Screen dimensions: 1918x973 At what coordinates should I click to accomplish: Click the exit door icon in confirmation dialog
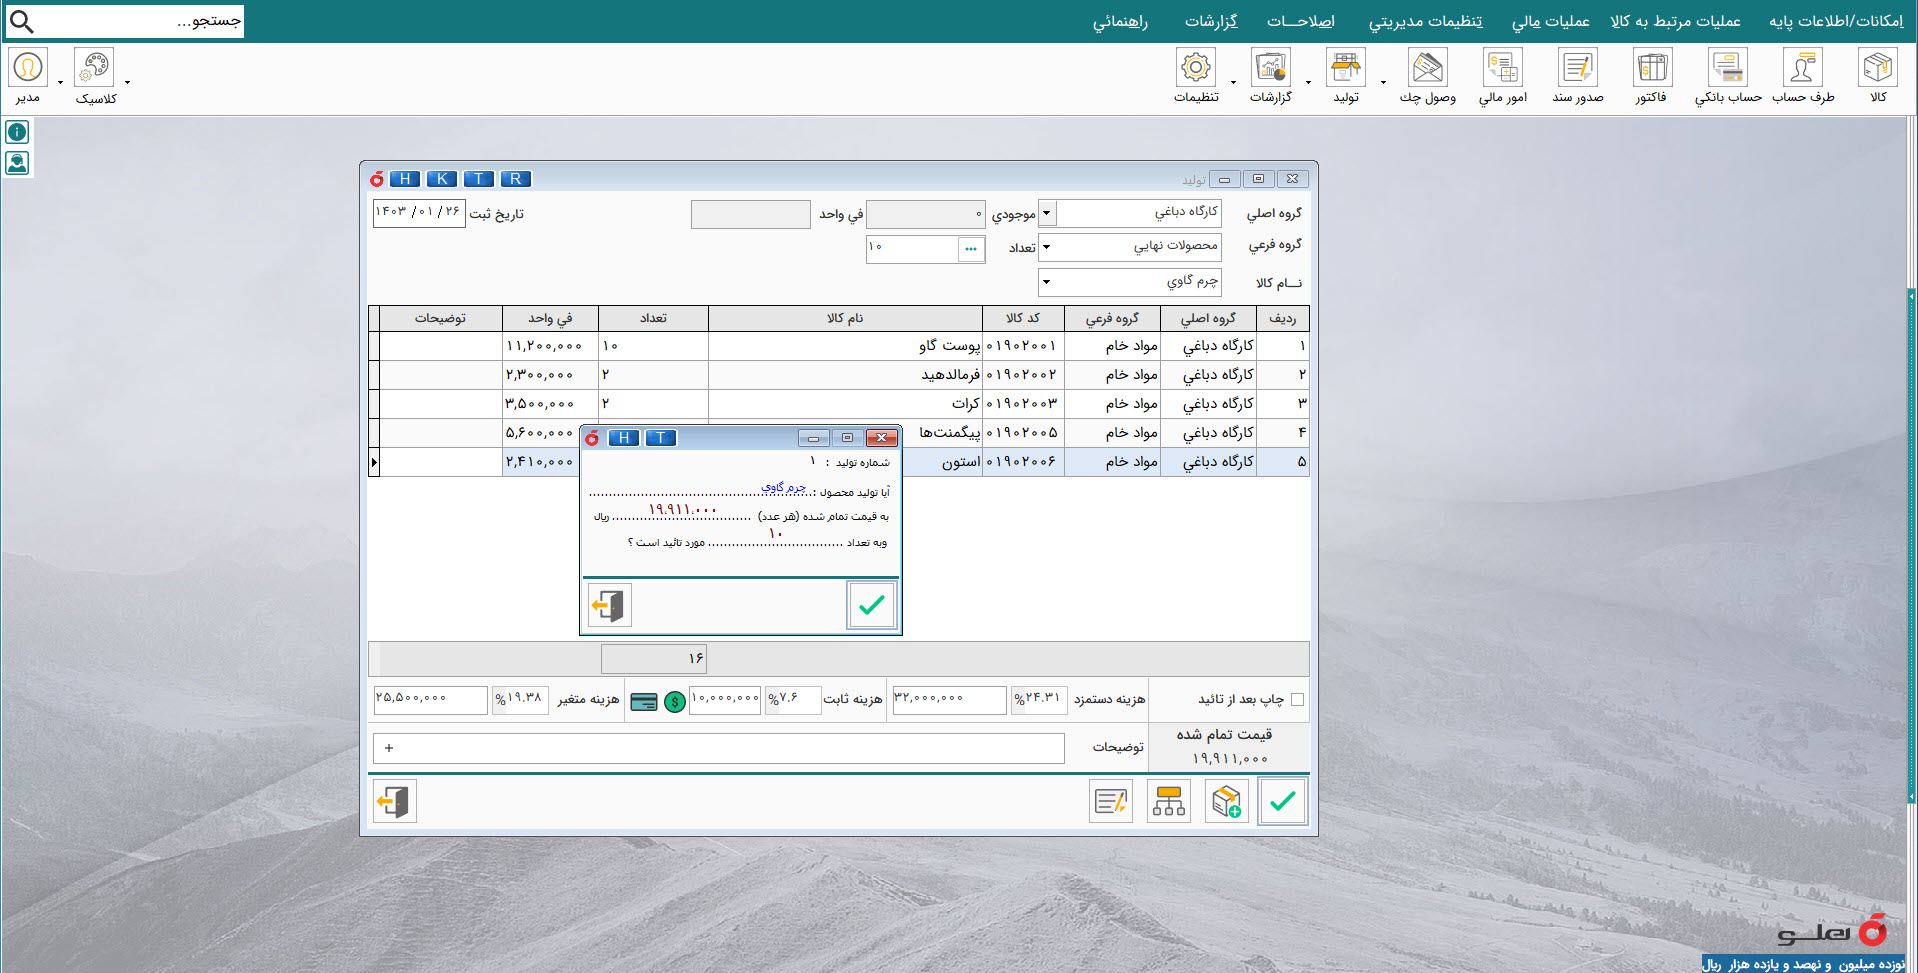(609, 605)
